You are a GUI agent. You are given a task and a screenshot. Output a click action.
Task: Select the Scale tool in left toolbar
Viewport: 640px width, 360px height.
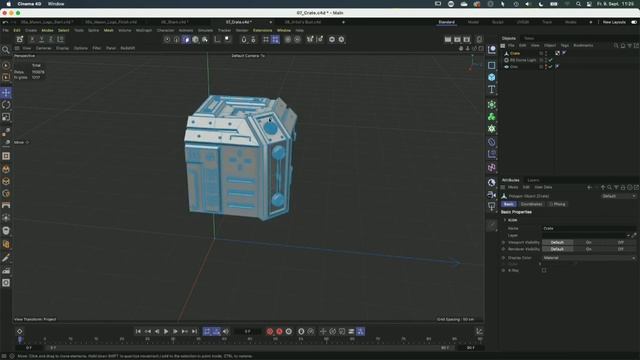click(6, 117)
